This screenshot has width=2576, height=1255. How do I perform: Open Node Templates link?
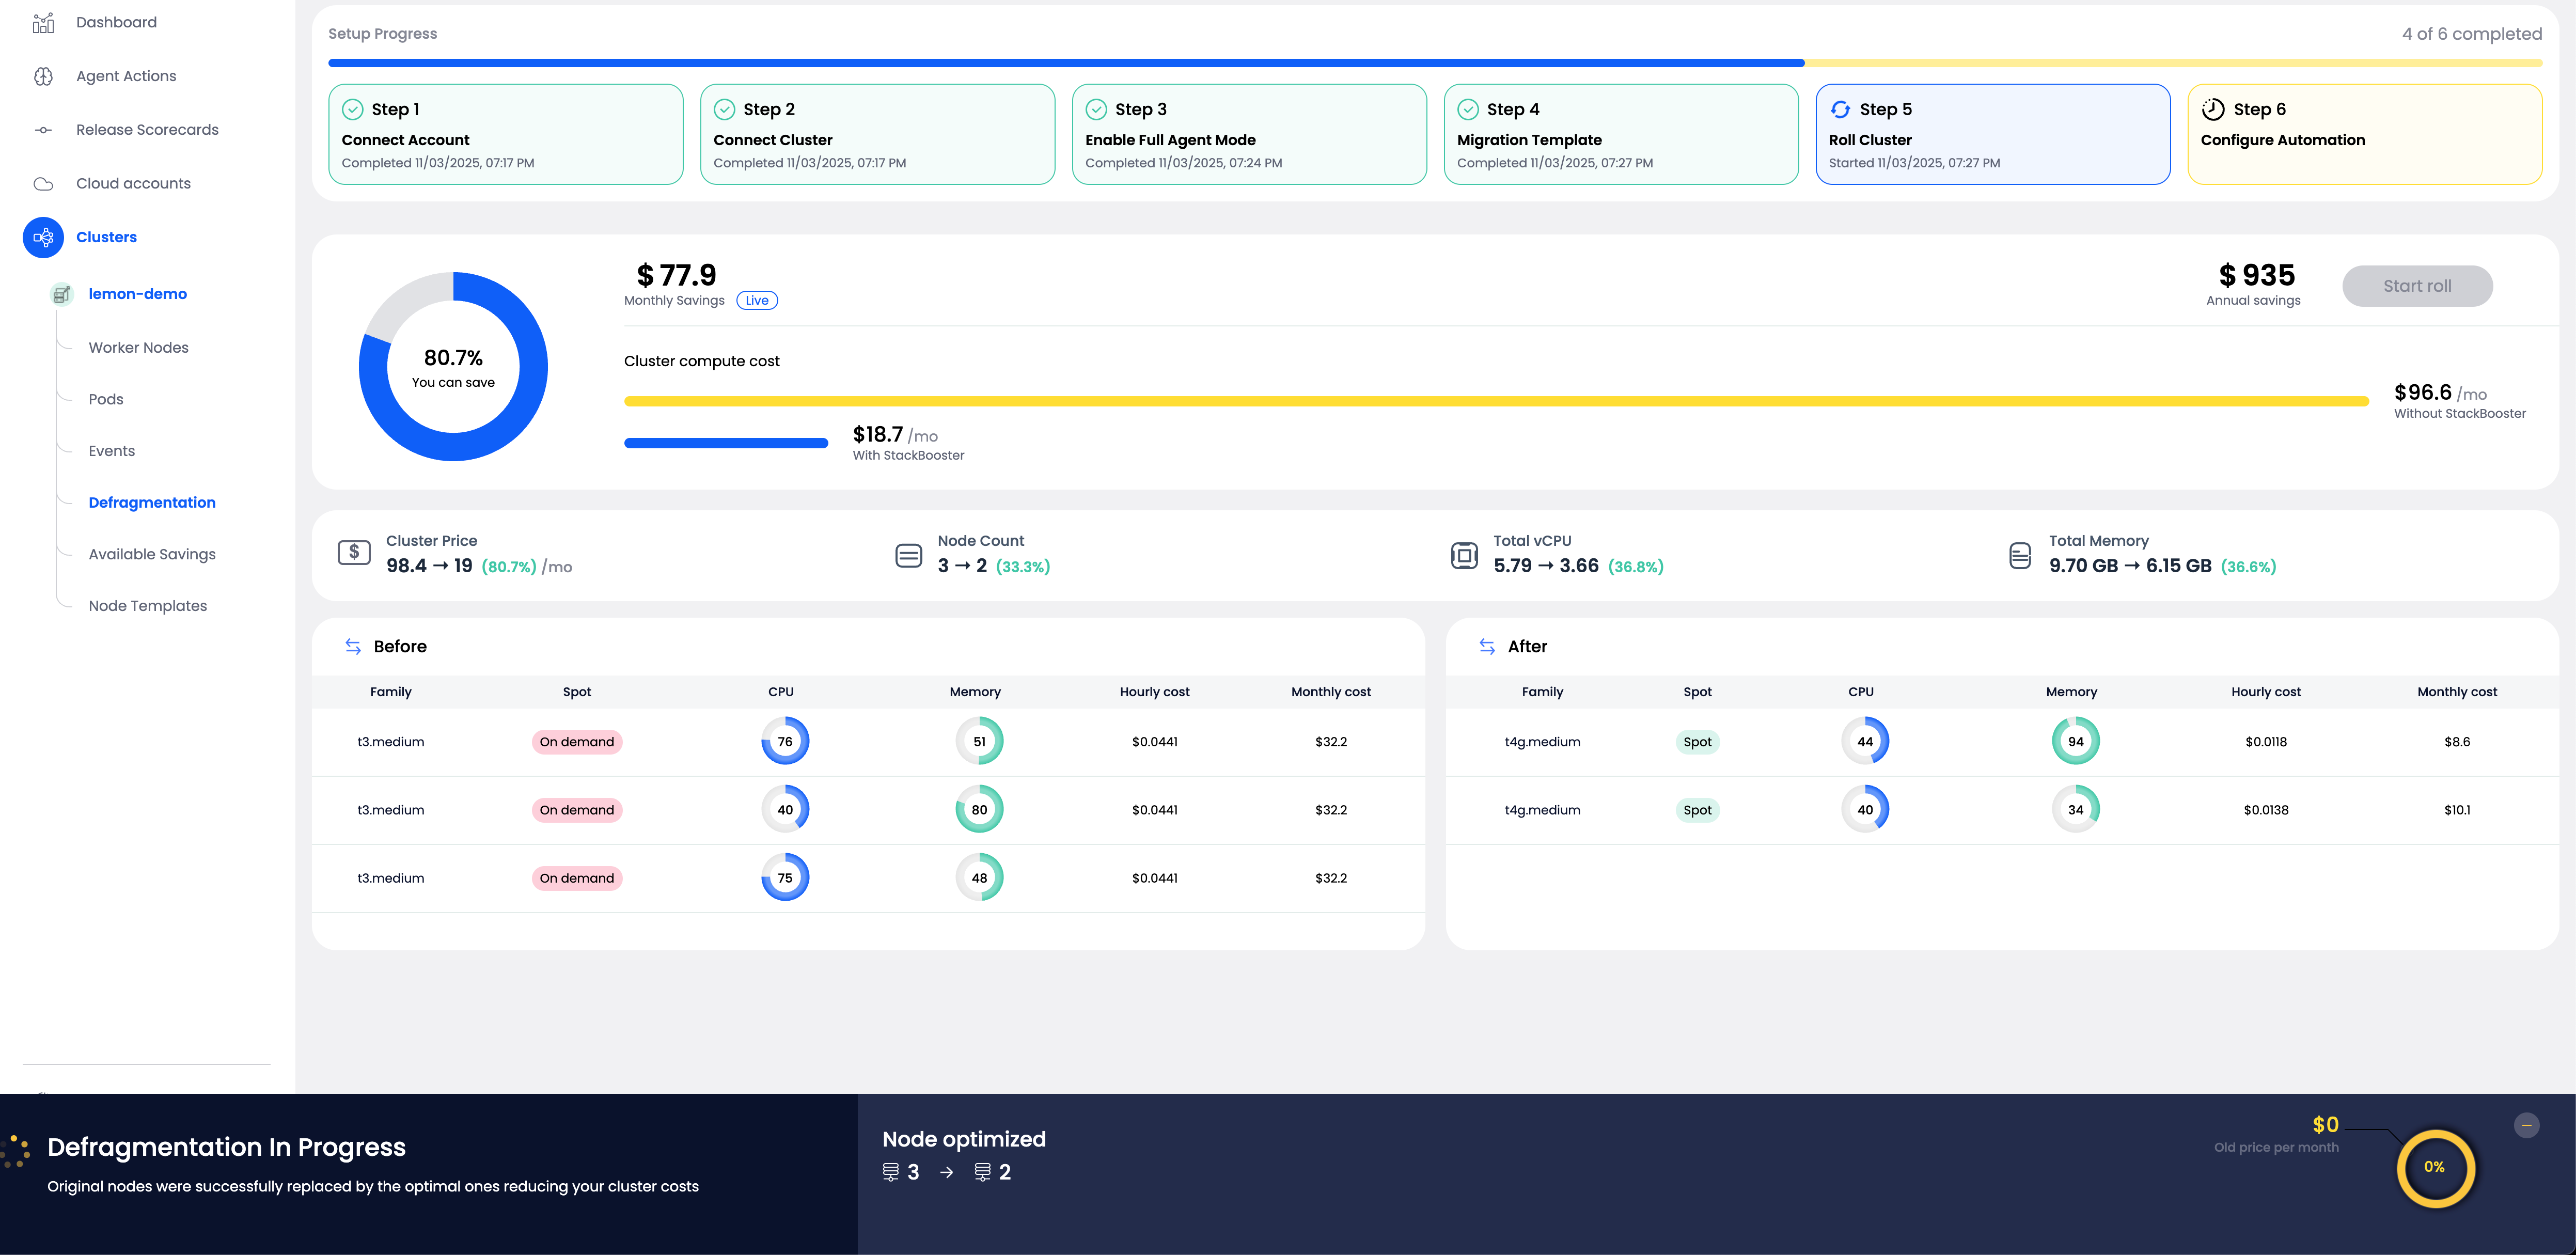(x=148, y=606)
